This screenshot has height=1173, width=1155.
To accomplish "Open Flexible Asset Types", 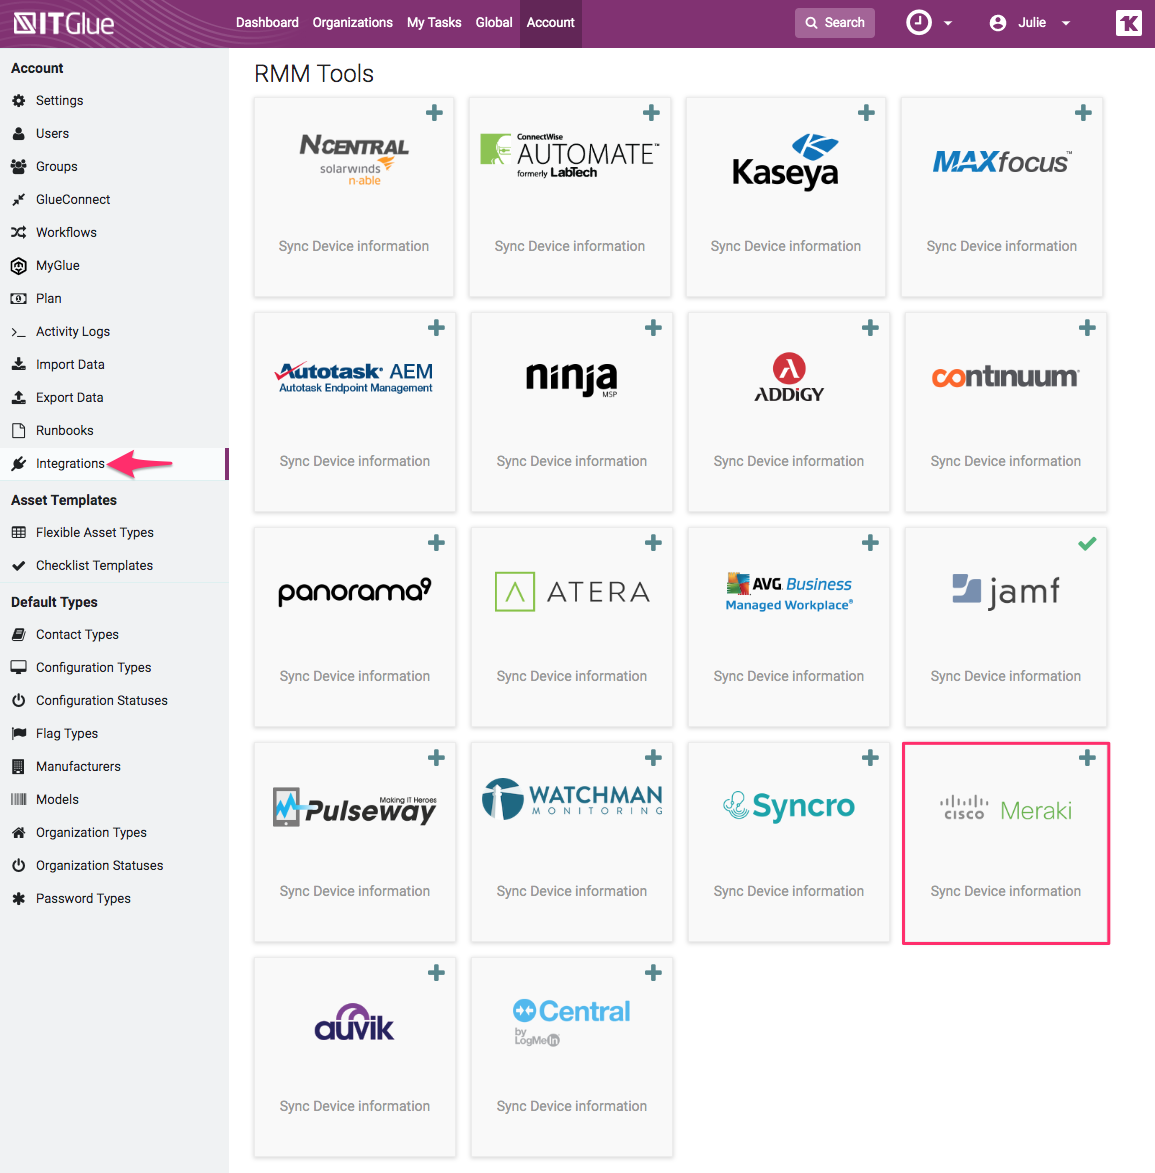I will pyautogui.click(x=94, y=532).
